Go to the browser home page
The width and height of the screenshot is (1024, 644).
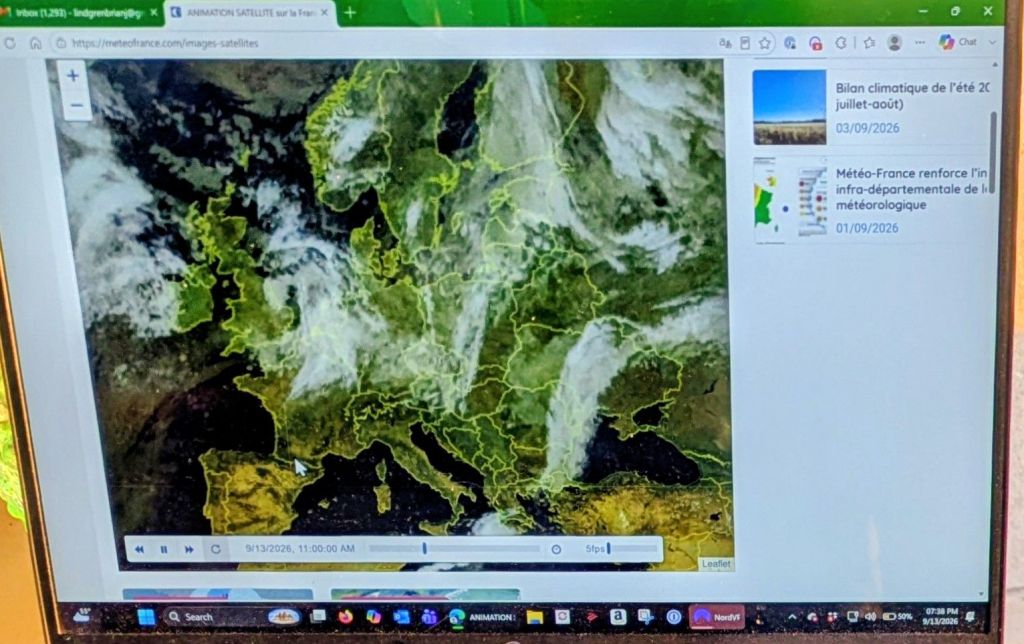tap(35, 43)
